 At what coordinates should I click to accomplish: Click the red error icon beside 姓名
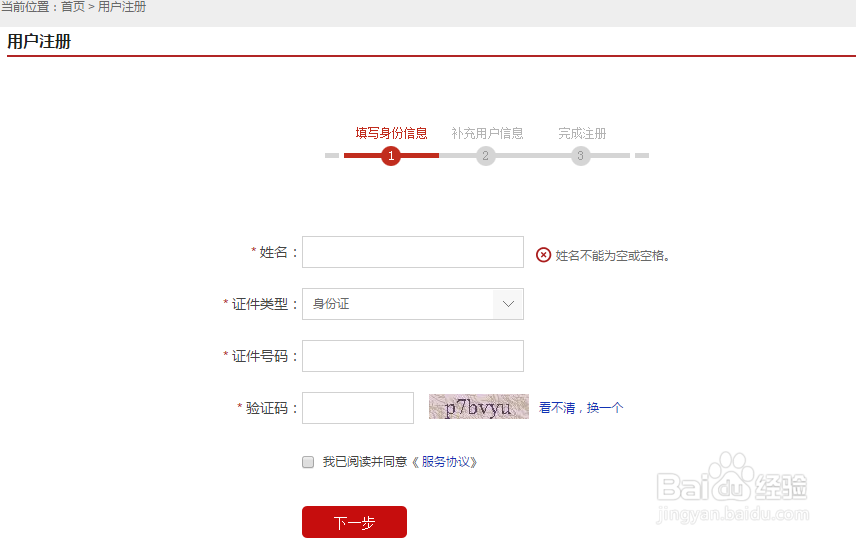[543, 255]
